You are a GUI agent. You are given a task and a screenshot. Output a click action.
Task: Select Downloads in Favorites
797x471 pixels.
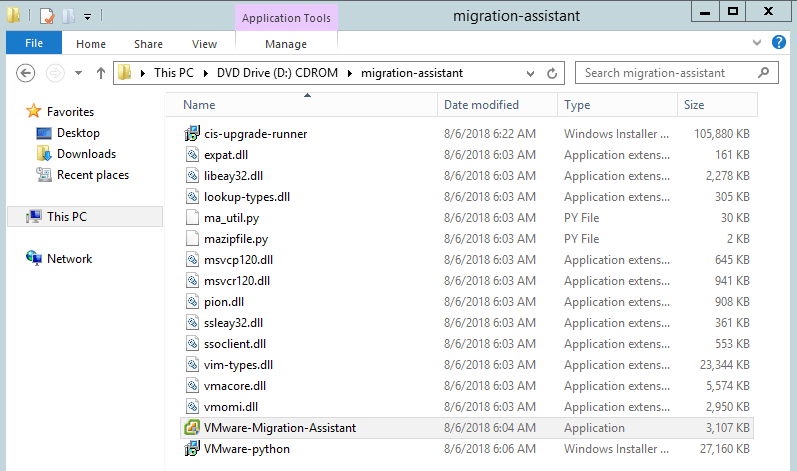85,154
